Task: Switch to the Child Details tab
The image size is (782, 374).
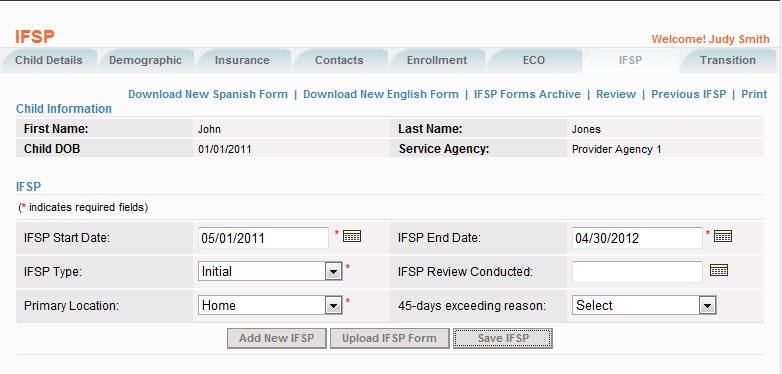Action: [x=49, y=61]
